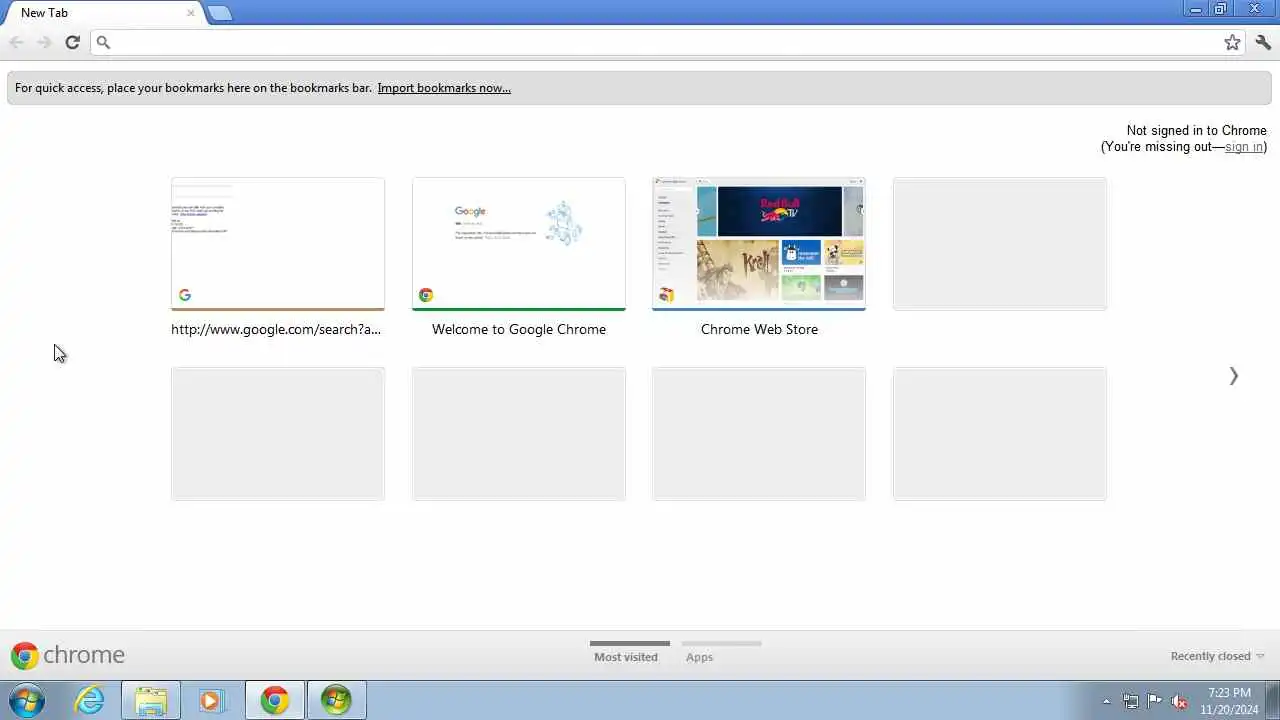Open Welcome to Google Chrome thumbnail
Image resolution: width=1280 pixels, height=720 pixels.
[519, 244]
